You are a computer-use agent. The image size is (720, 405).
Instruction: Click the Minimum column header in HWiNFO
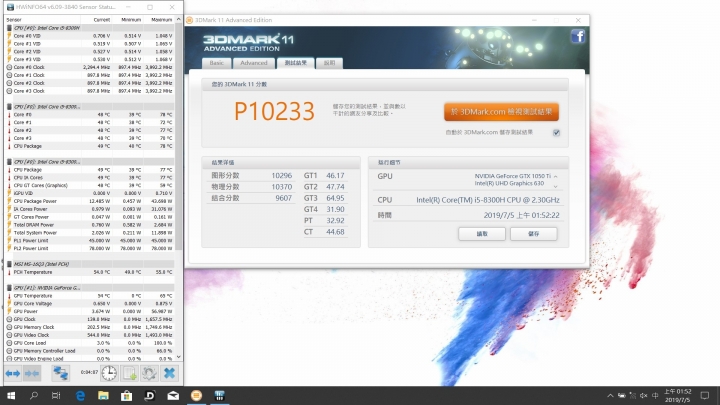(127, 20)
